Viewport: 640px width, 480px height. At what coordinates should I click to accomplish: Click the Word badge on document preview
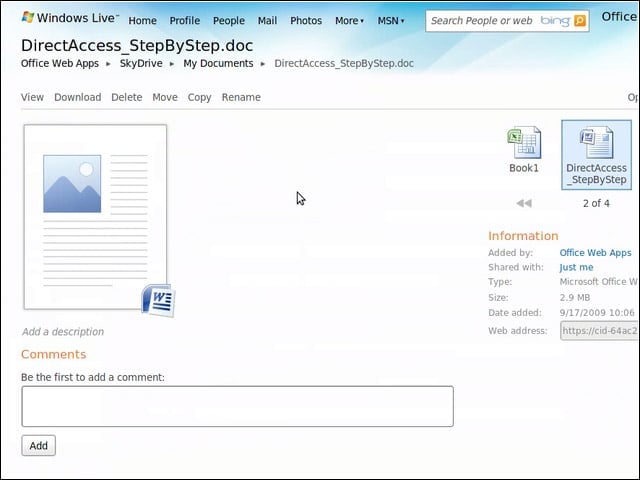[158, 300]
